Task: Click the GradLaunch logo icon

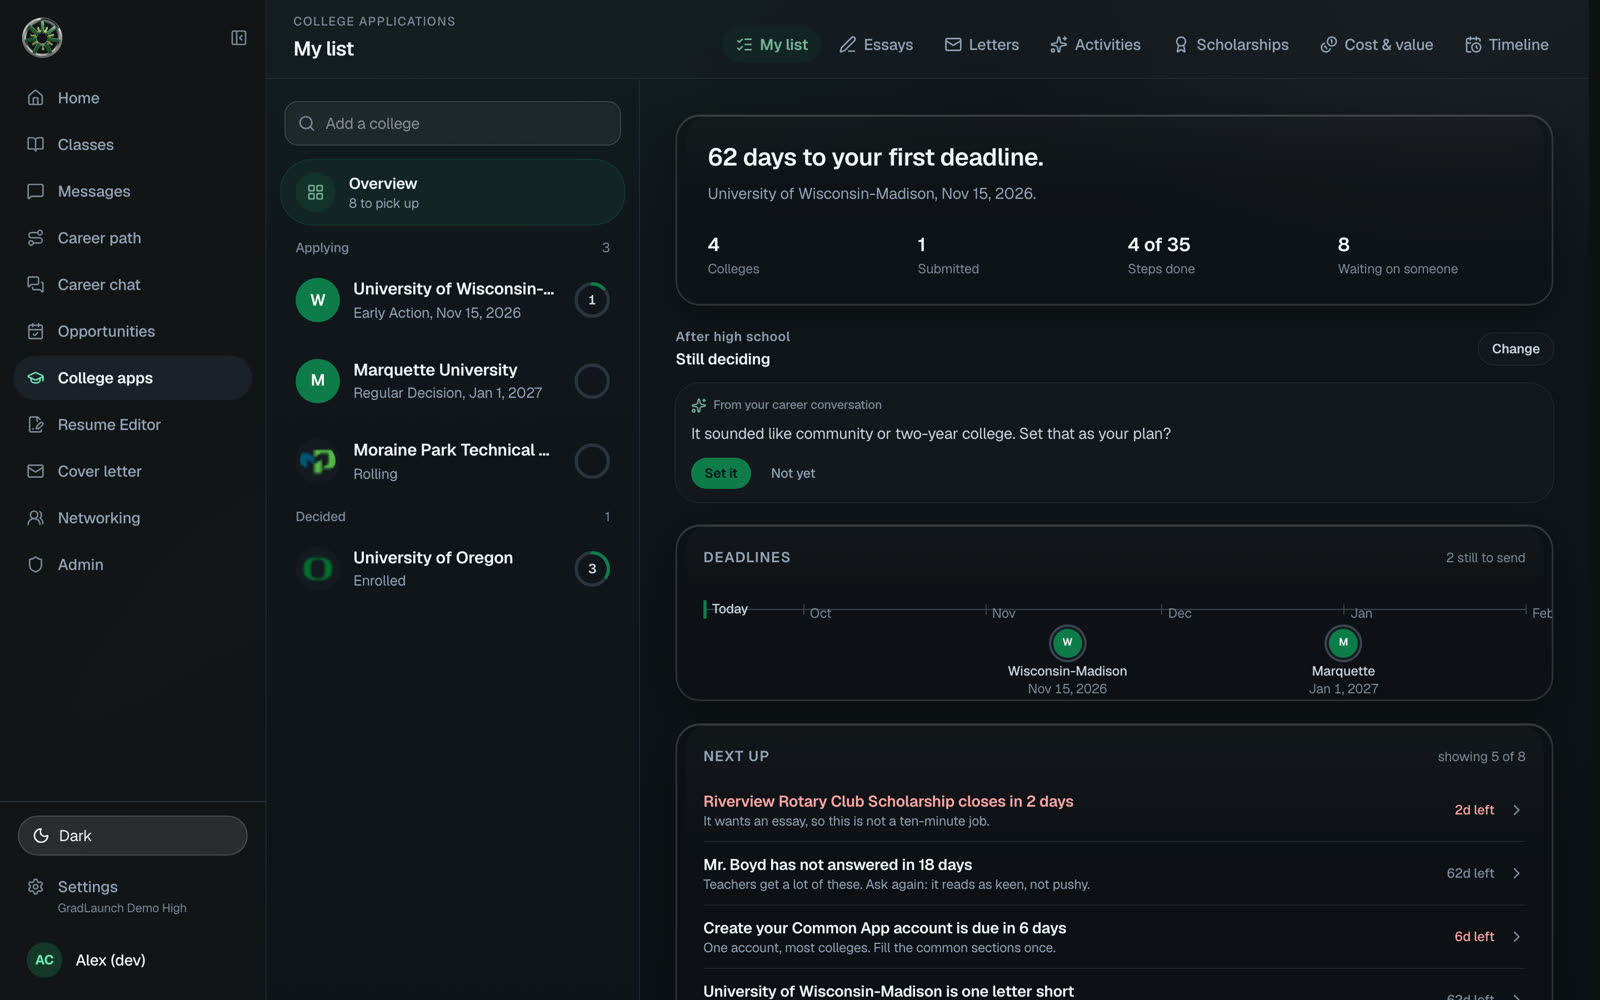Action: click(42, 38)
